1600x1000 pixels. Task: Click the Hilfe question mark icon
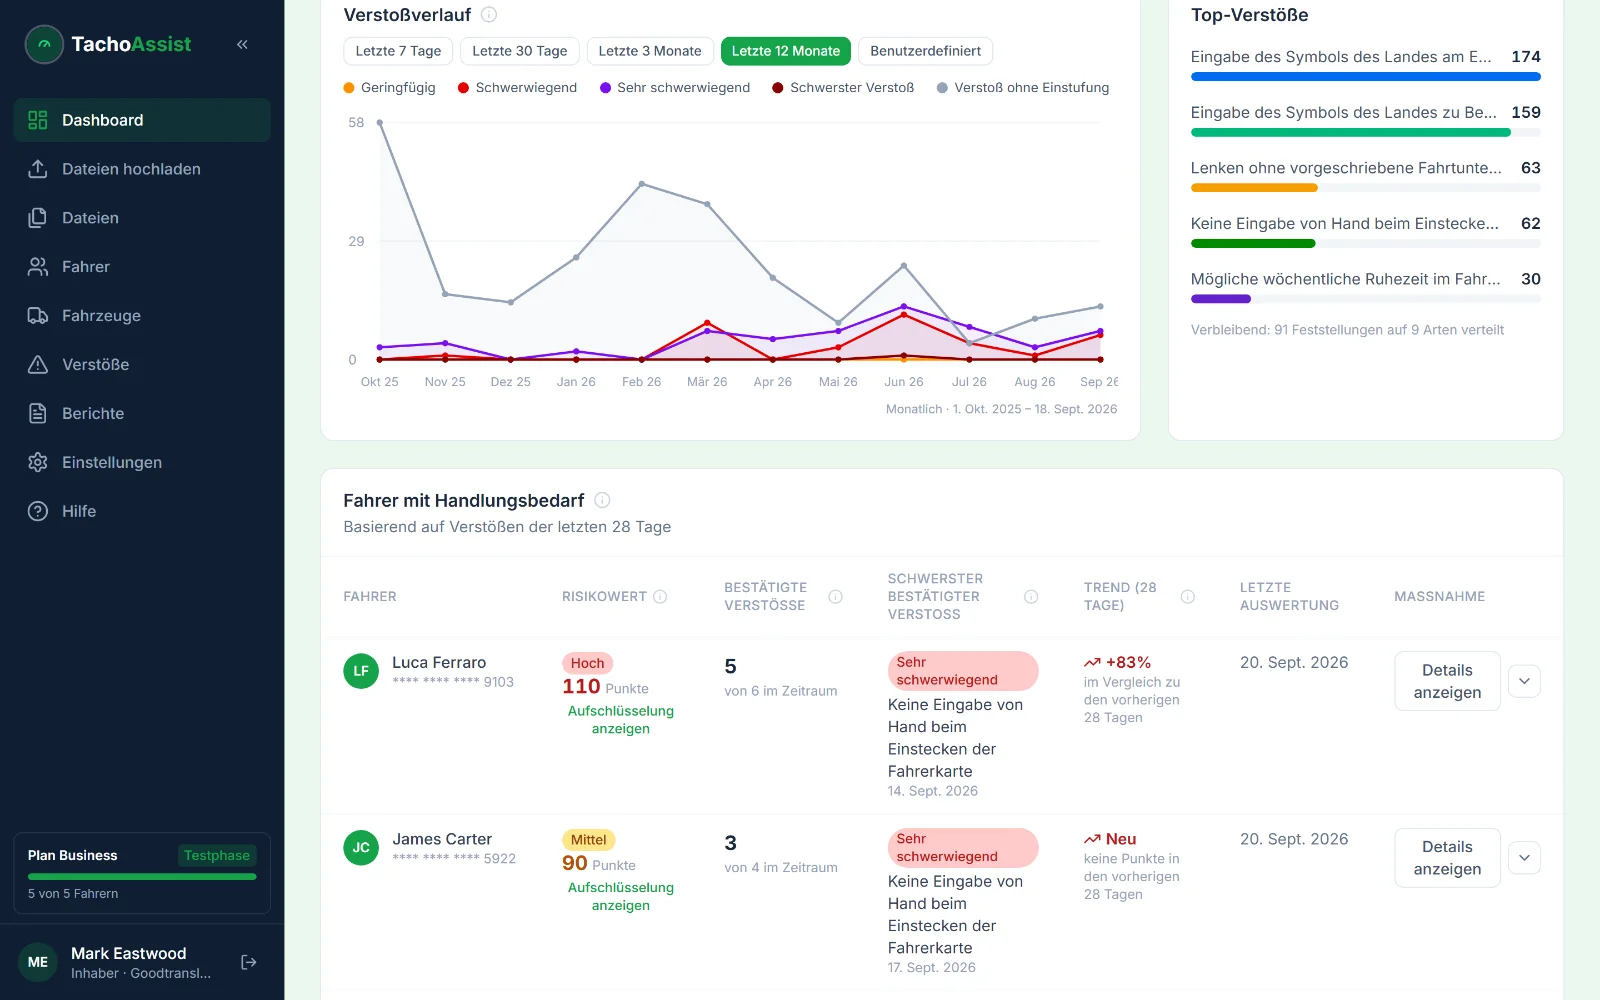[x=38, y=511]
